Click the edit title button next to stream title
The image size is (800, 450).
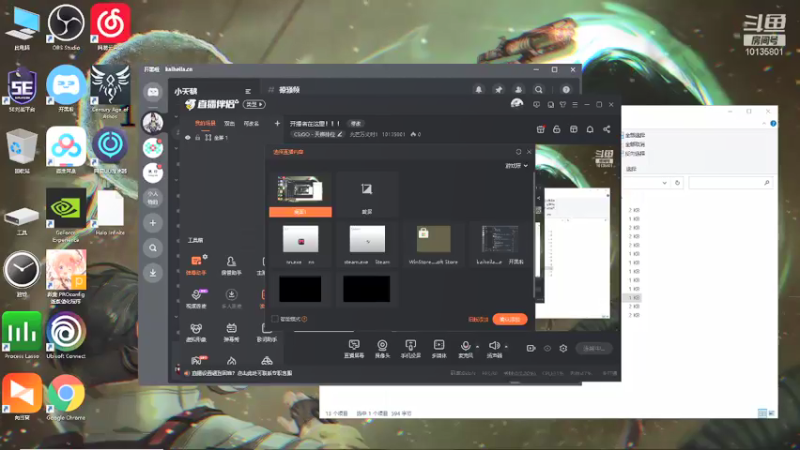point(356,123)
